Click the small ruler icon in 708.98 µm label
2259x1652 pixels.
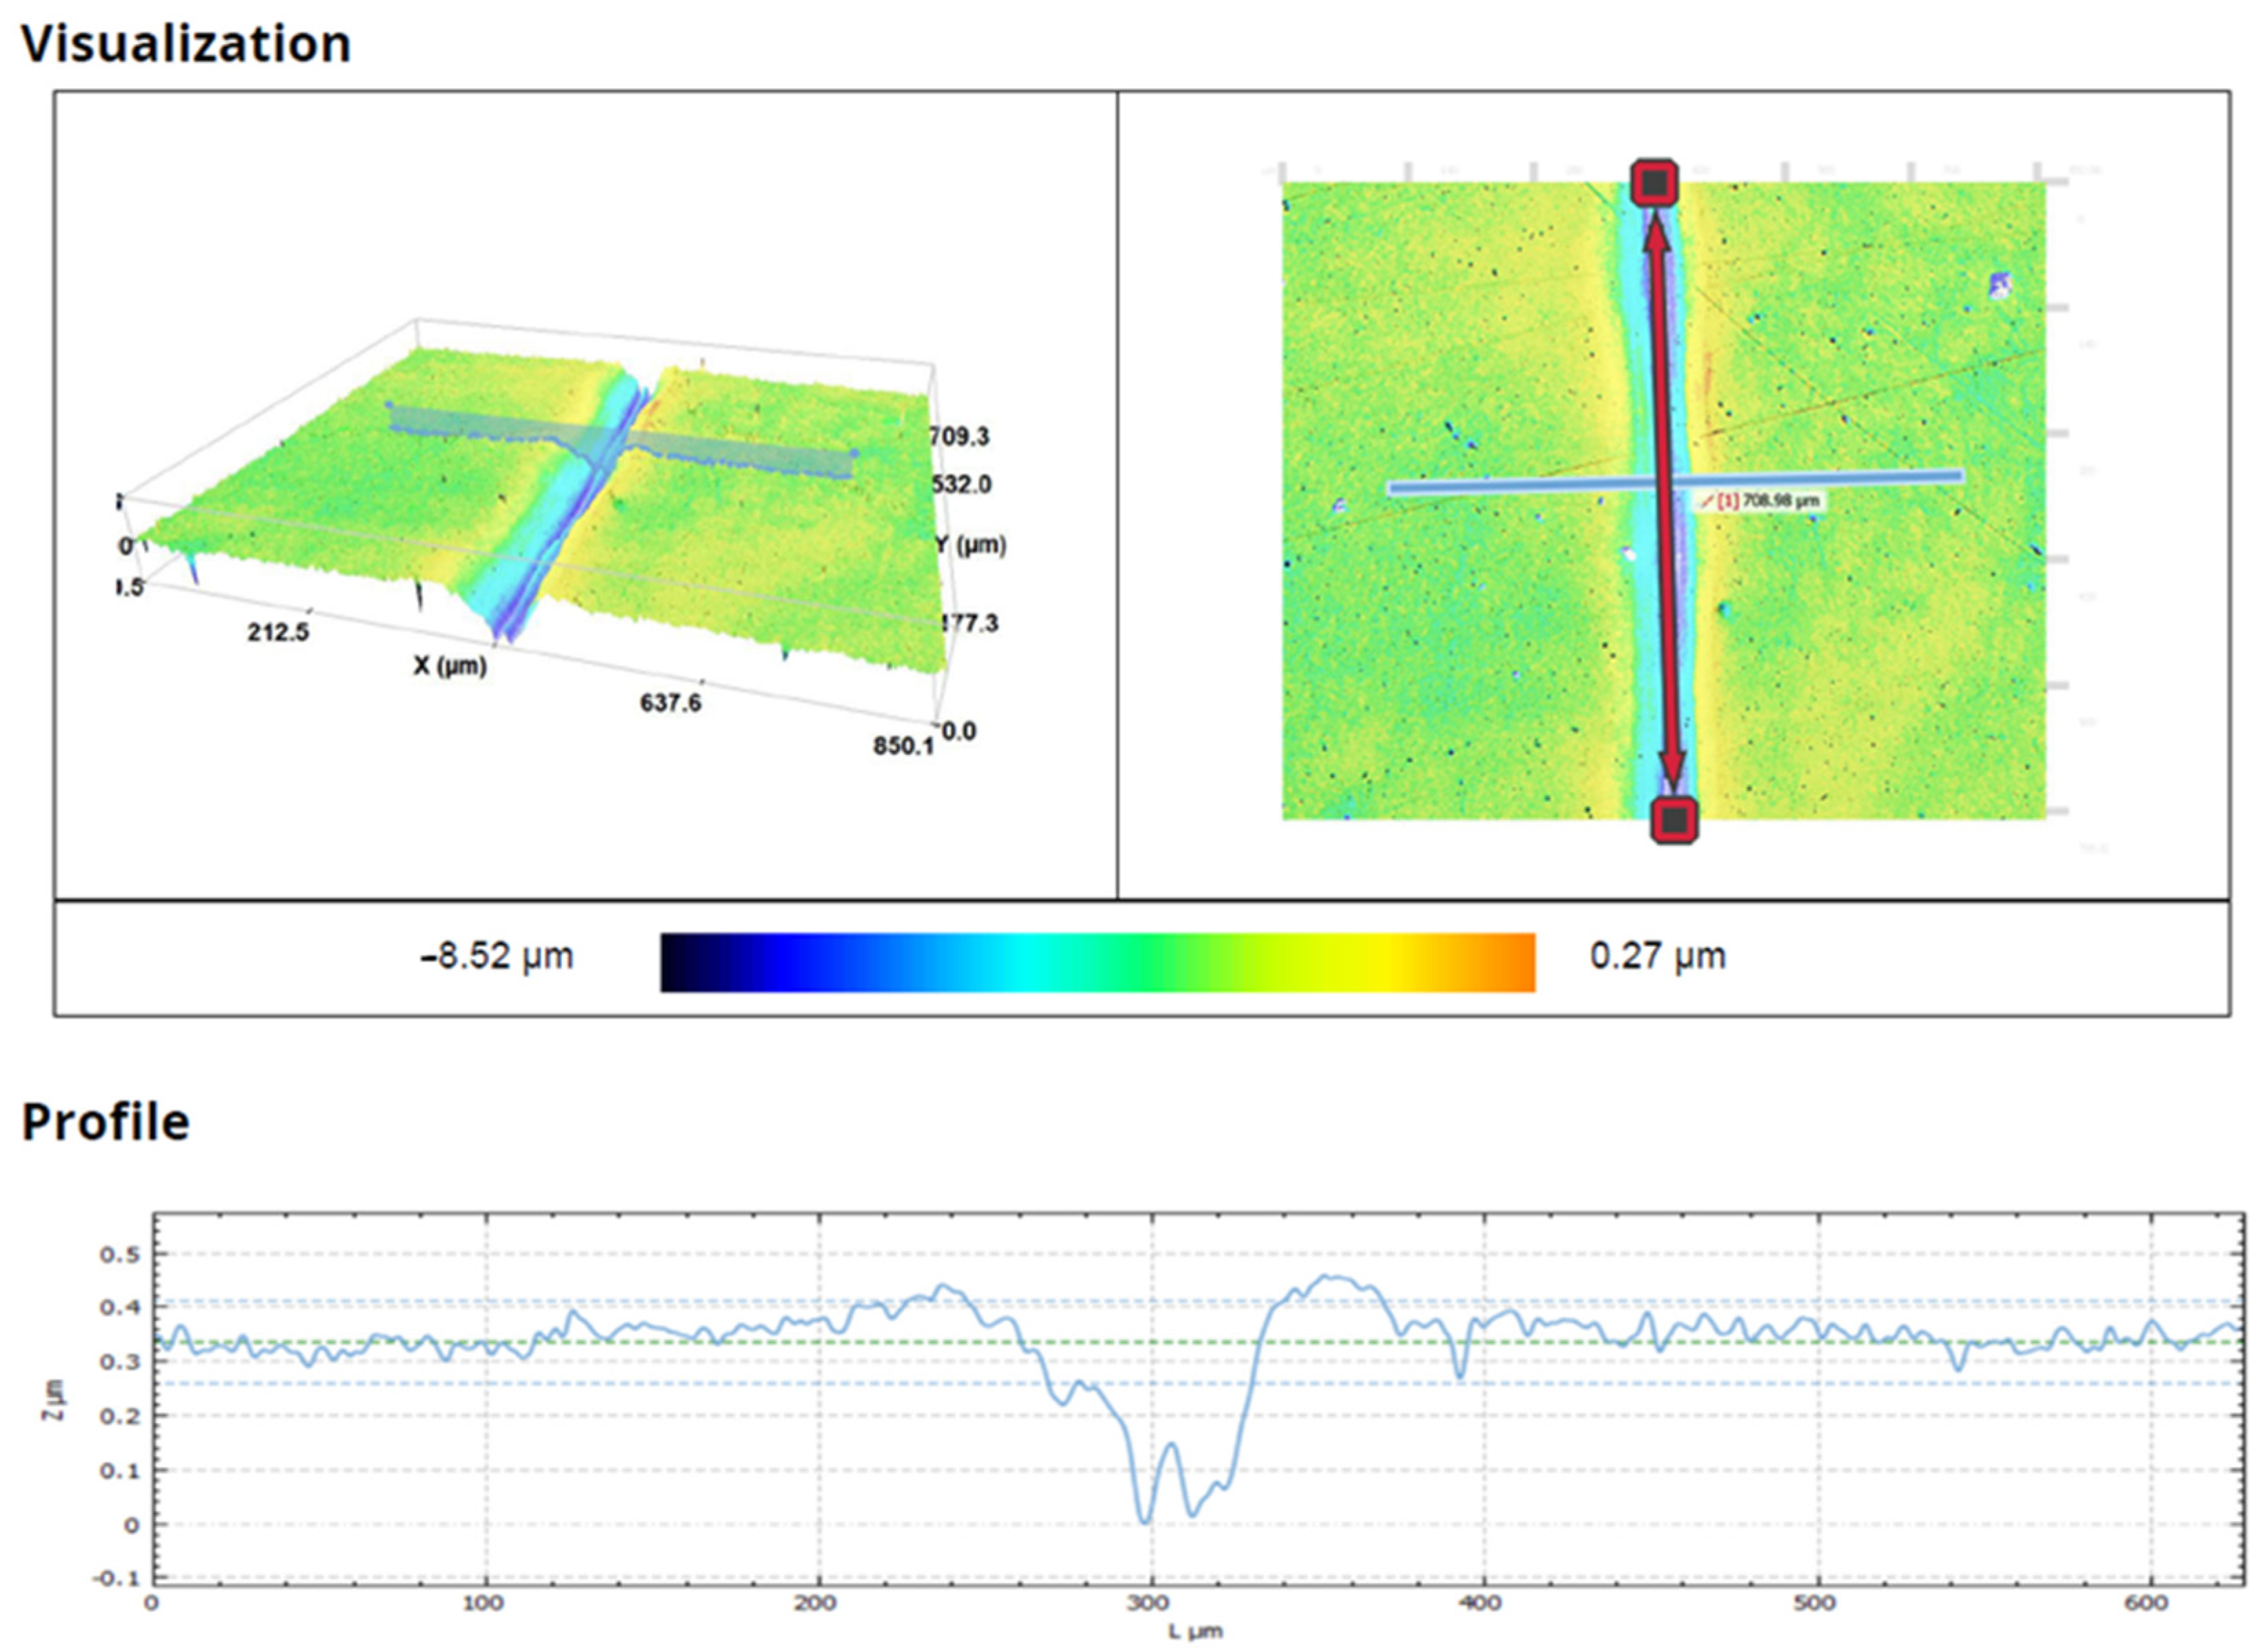(x=1707, y=501)
